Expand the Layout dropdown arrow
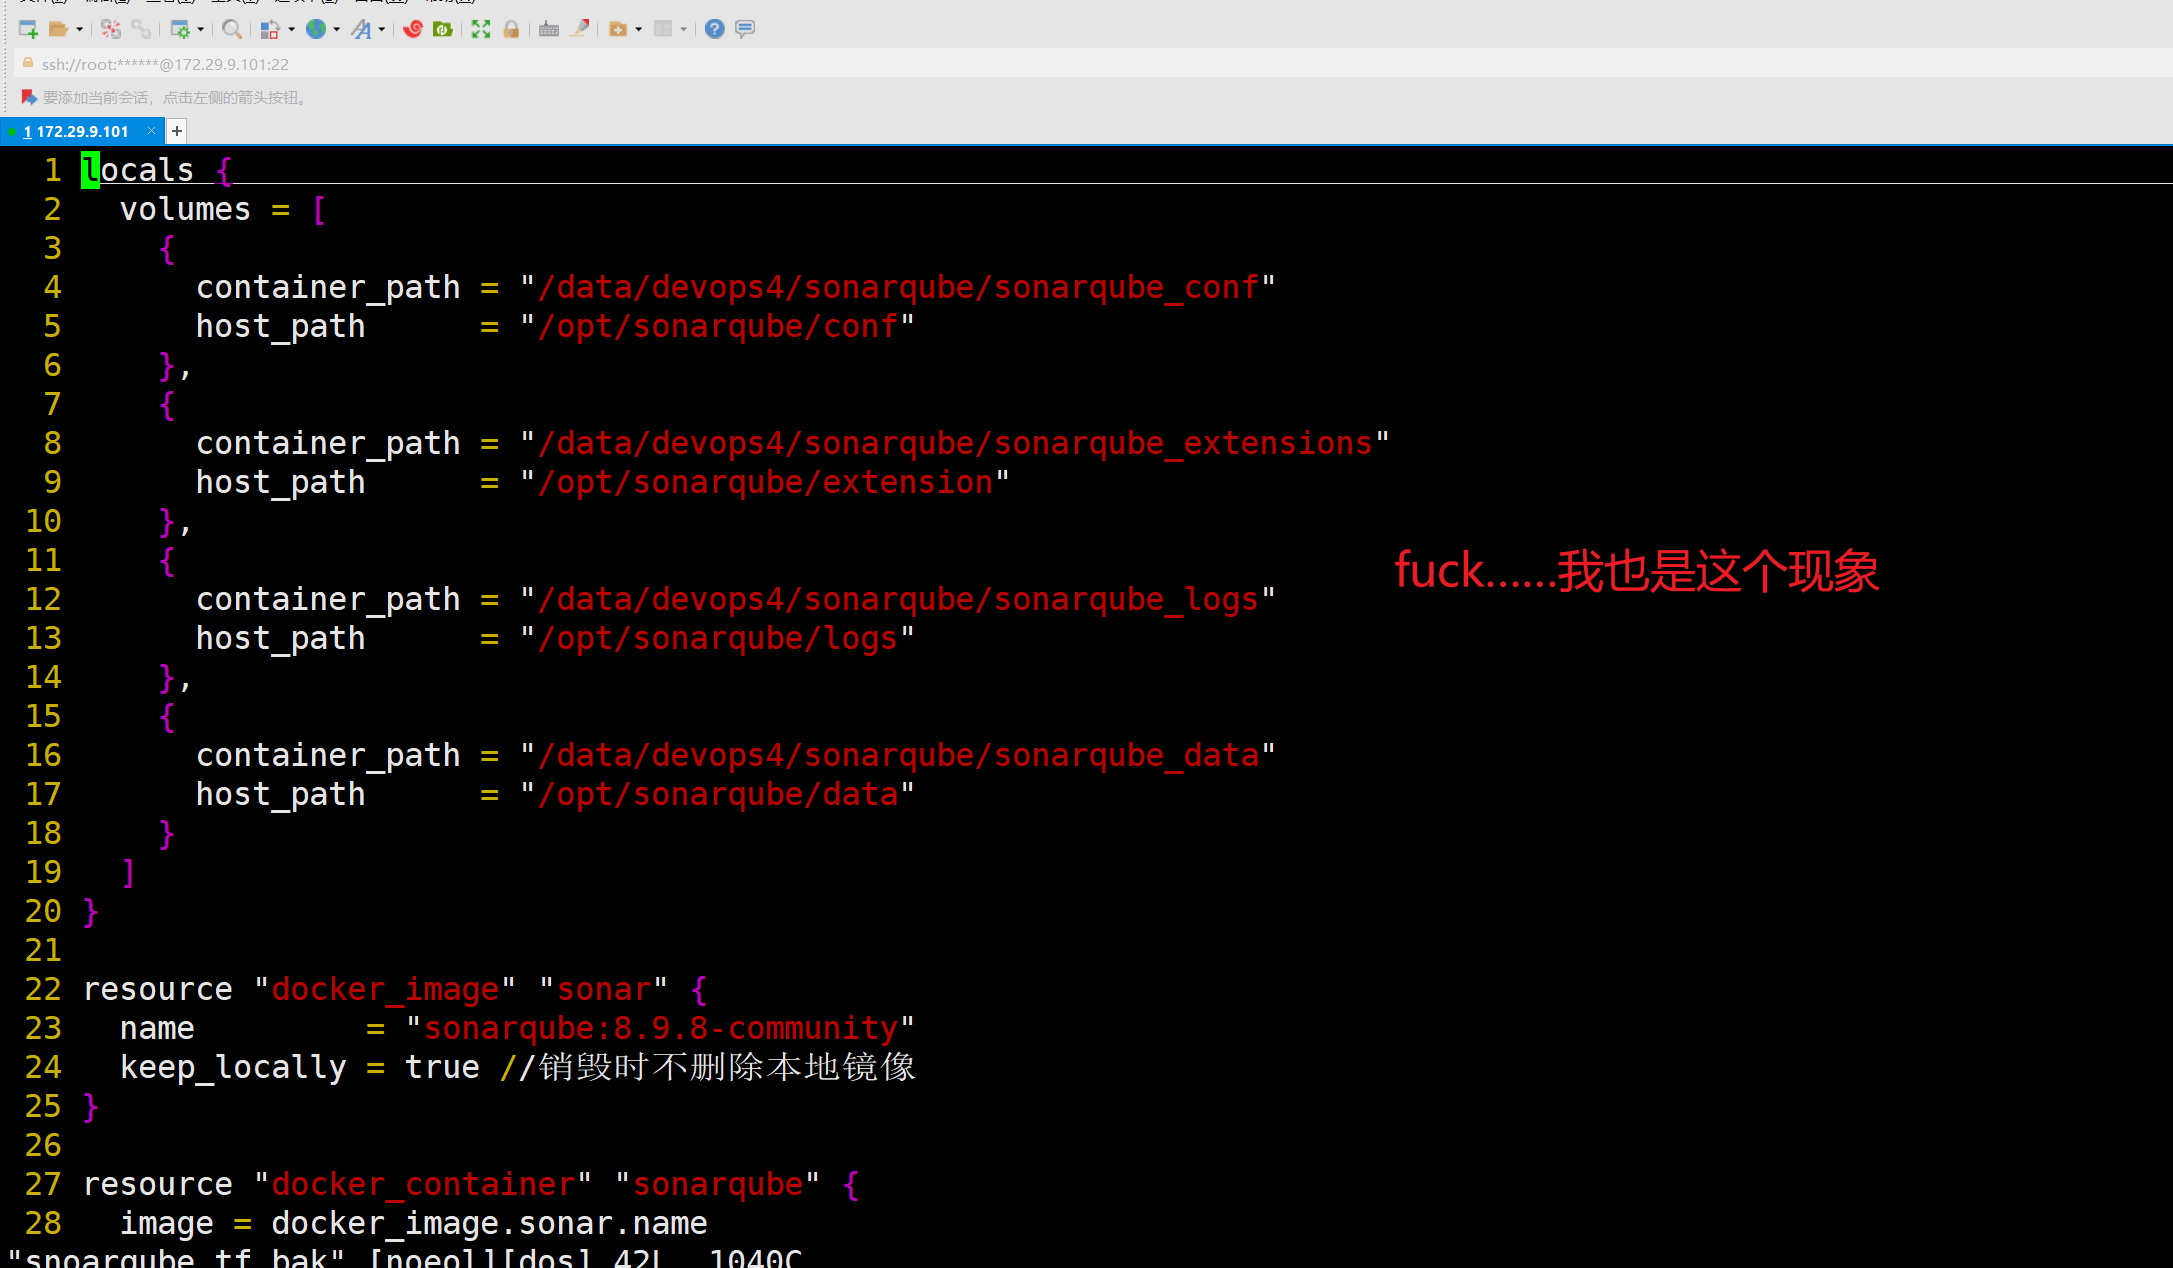This screenshot has height=1268, width=2173. click(683, 29)
